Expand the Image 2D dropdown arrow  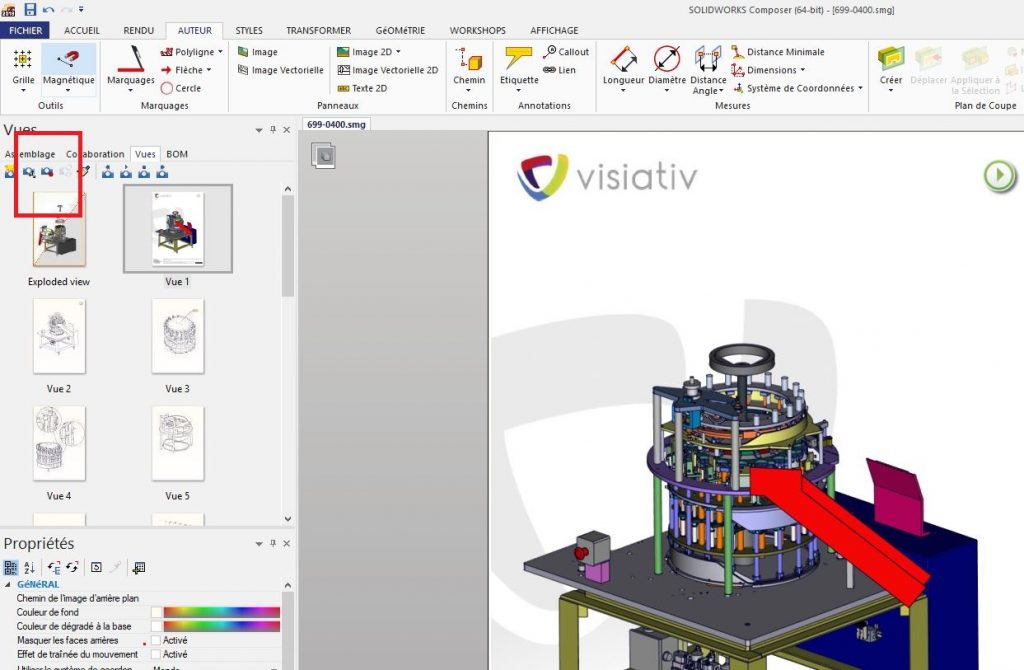[398, 52]
